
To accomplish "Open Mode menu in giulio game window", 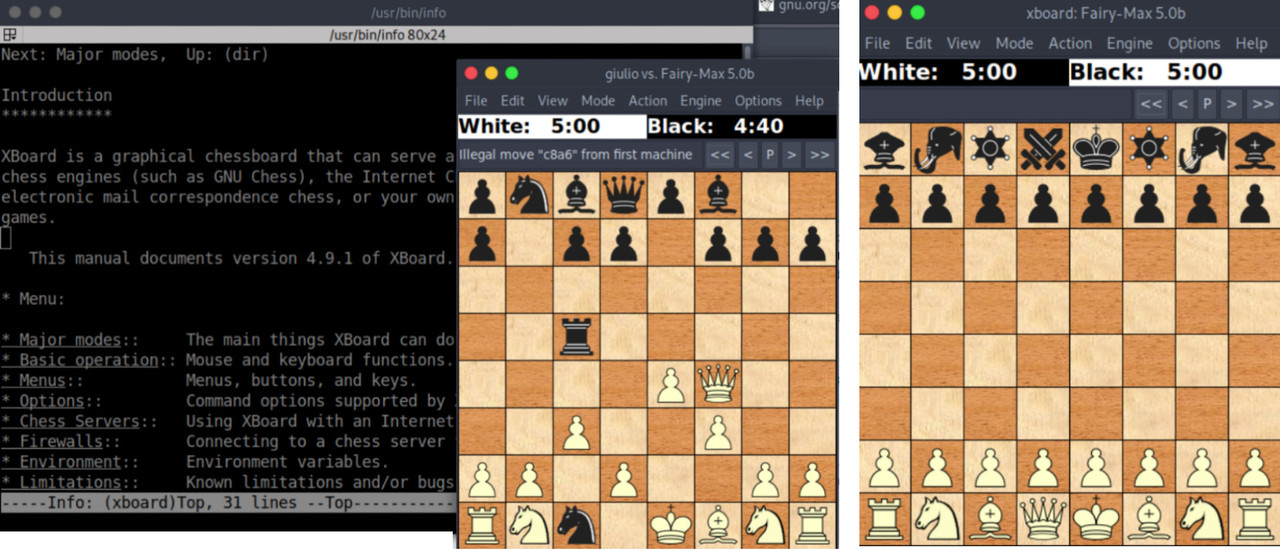I will (598, 100).
